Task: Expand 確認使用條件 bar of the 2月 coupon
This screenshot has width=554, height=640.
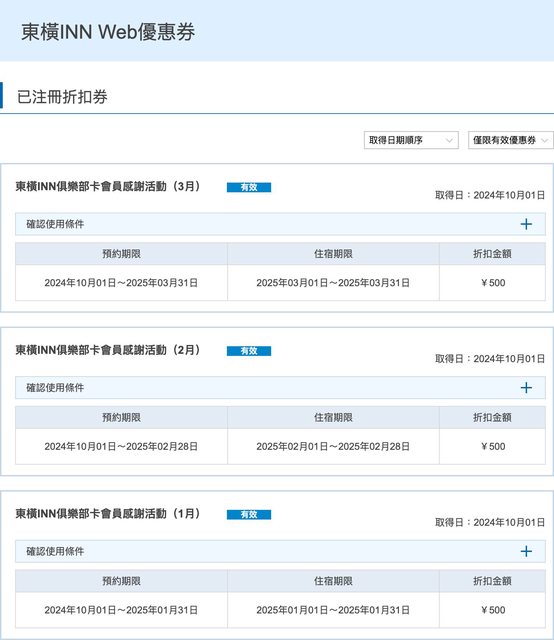Action: [280, 388]
